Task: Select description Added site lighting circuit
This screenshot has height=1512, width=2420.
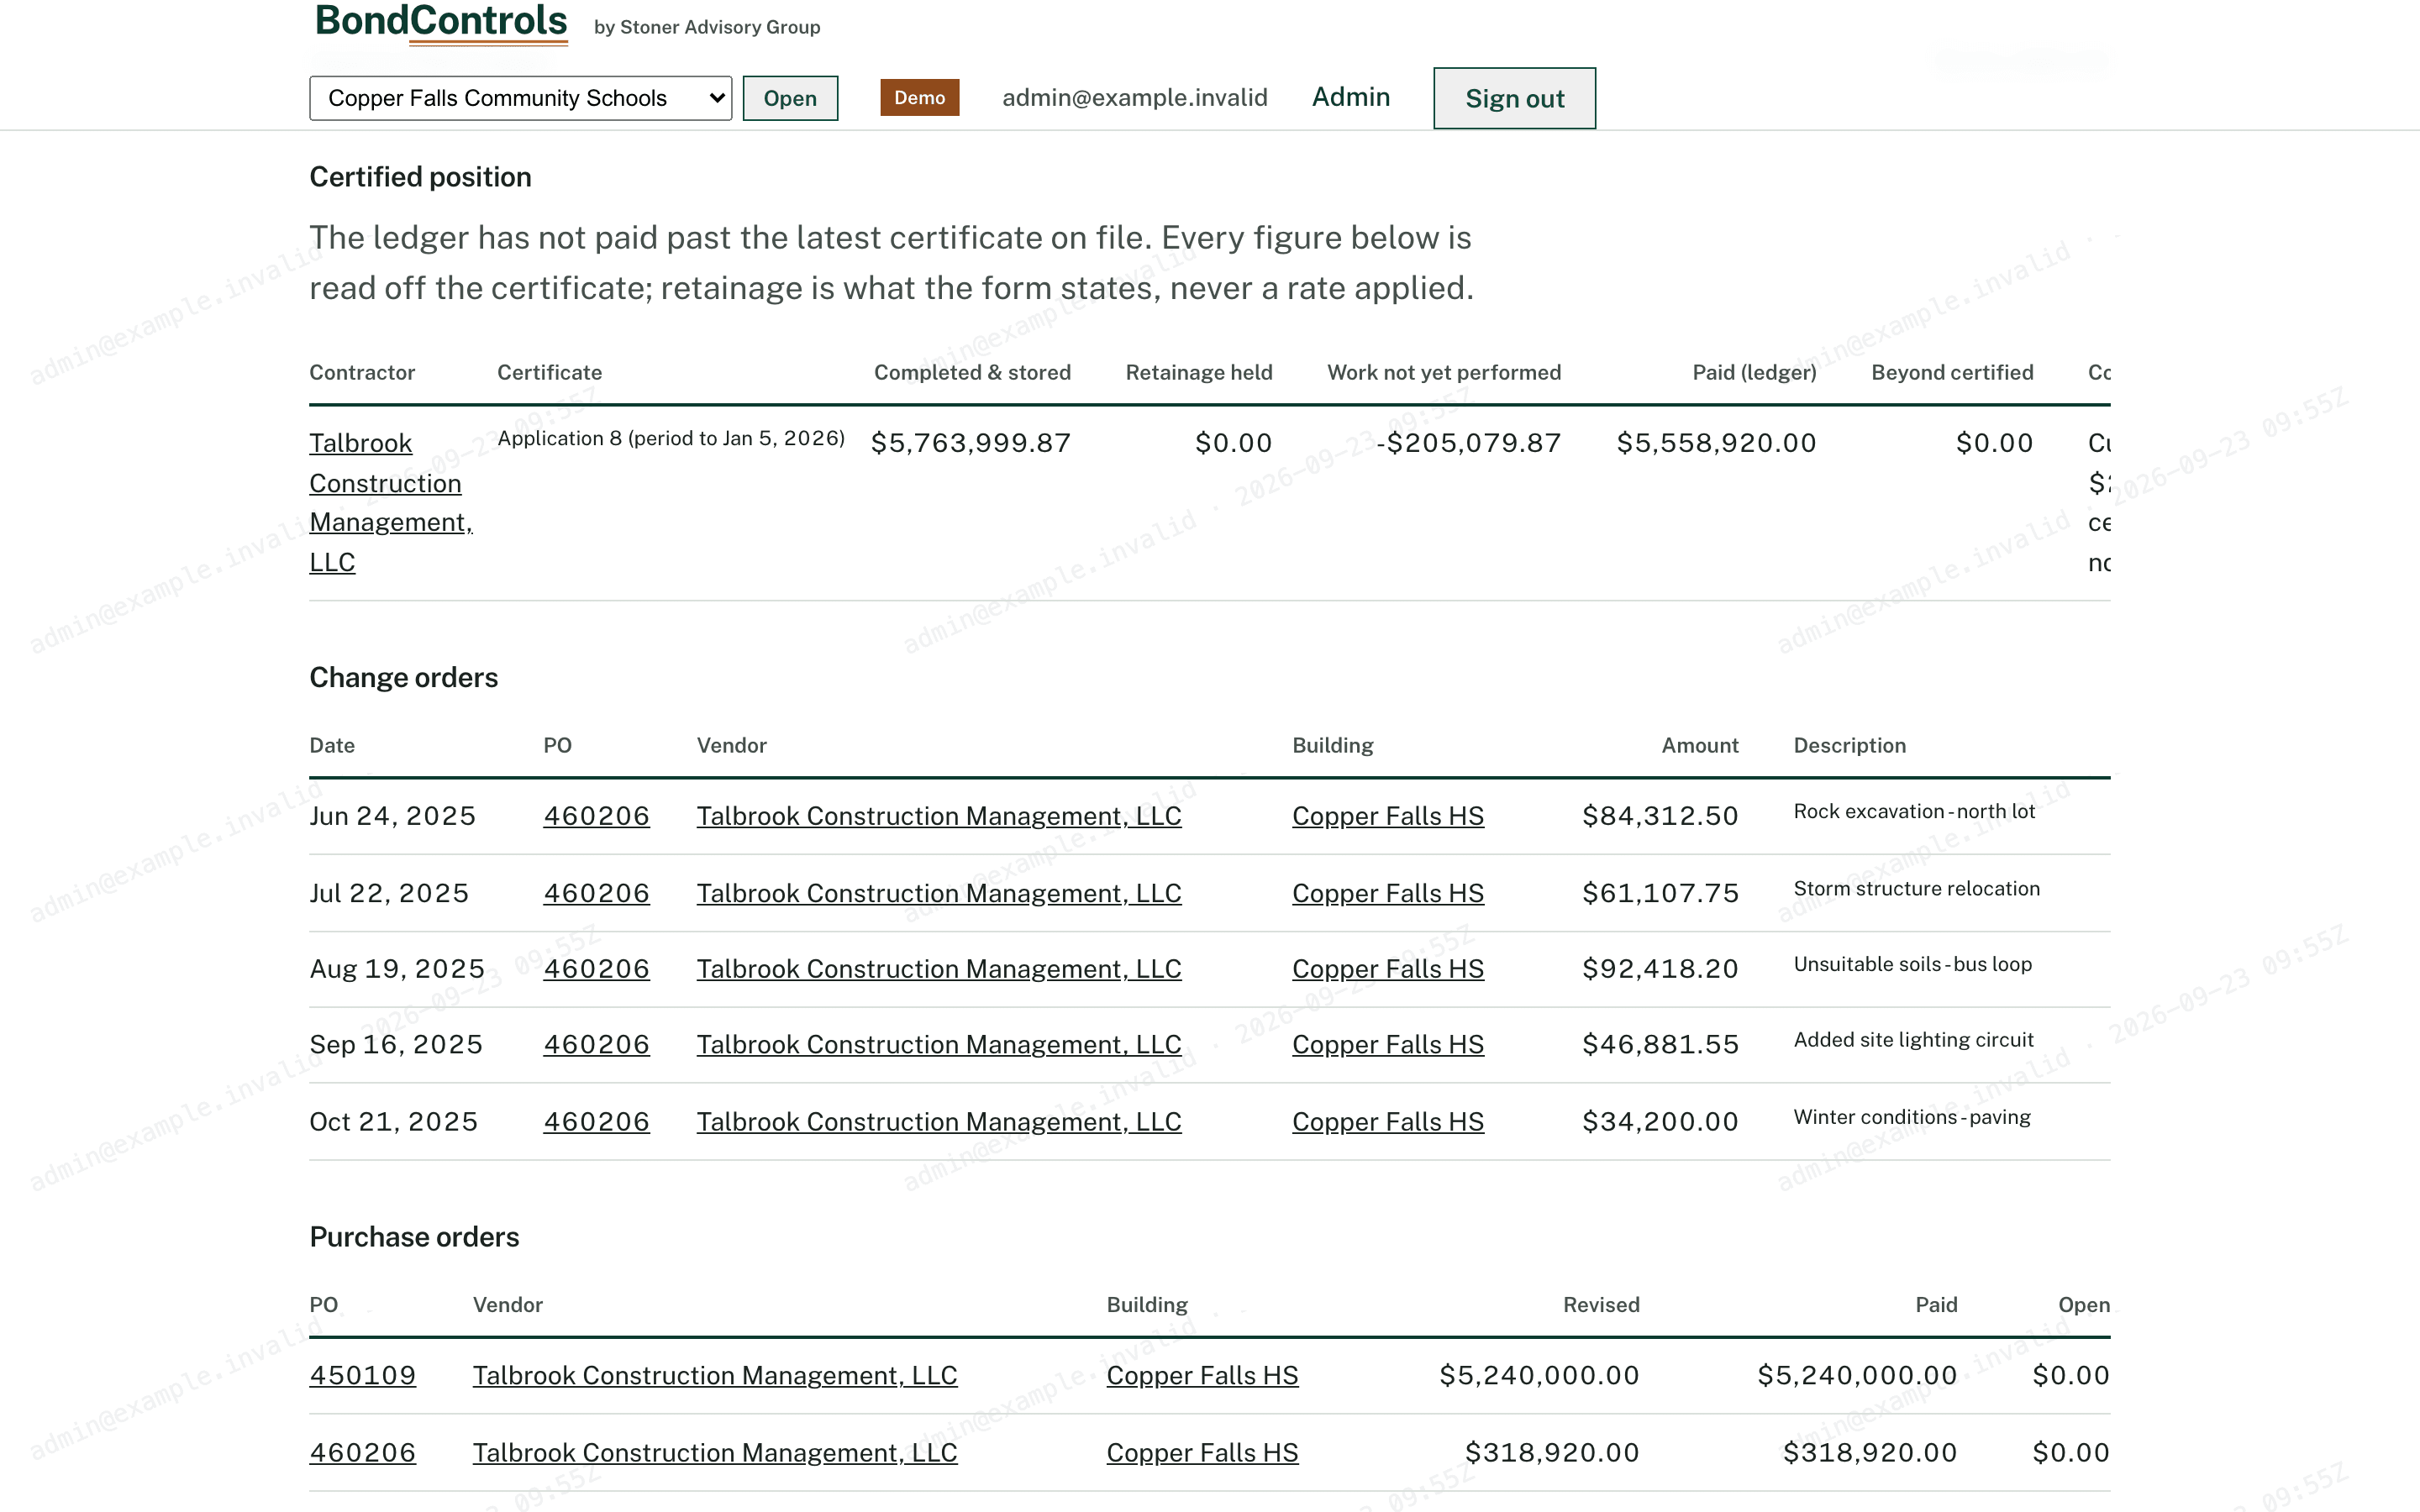Action: 1913,1040
